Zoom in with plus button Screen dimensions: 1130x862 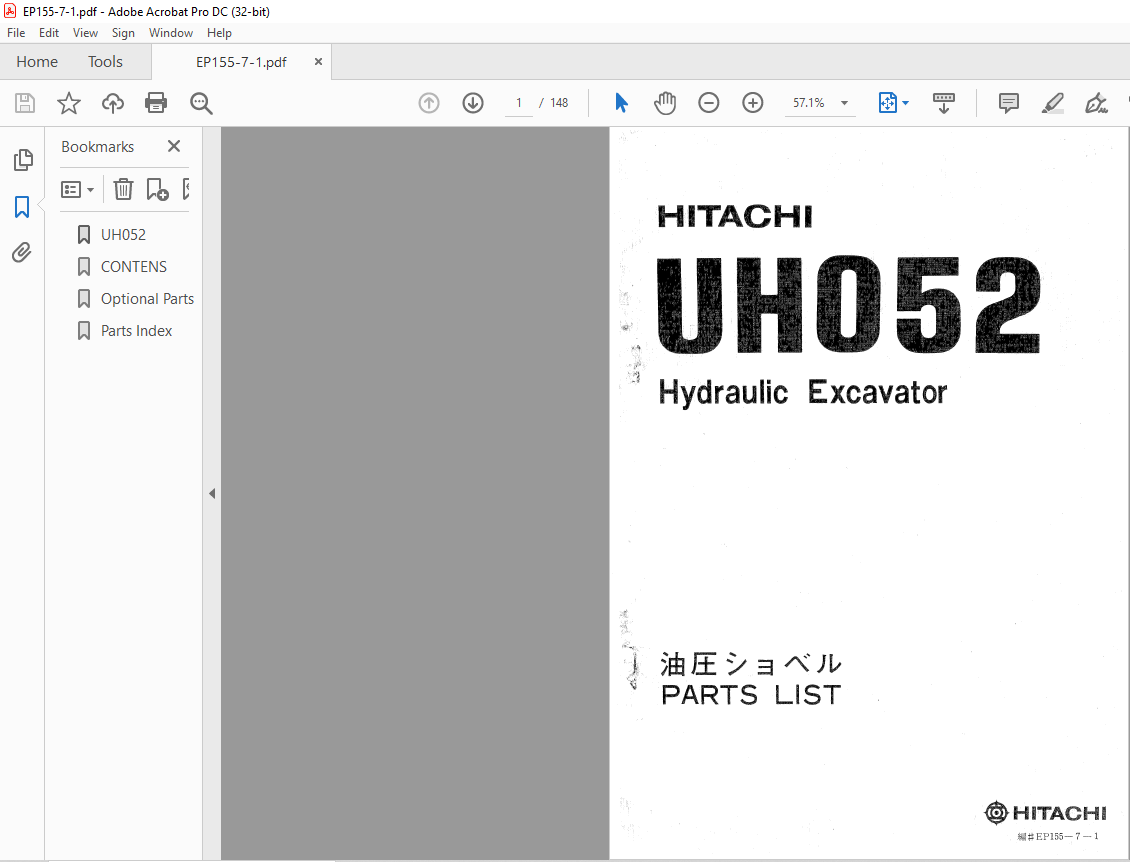click(x=752, y=103)
